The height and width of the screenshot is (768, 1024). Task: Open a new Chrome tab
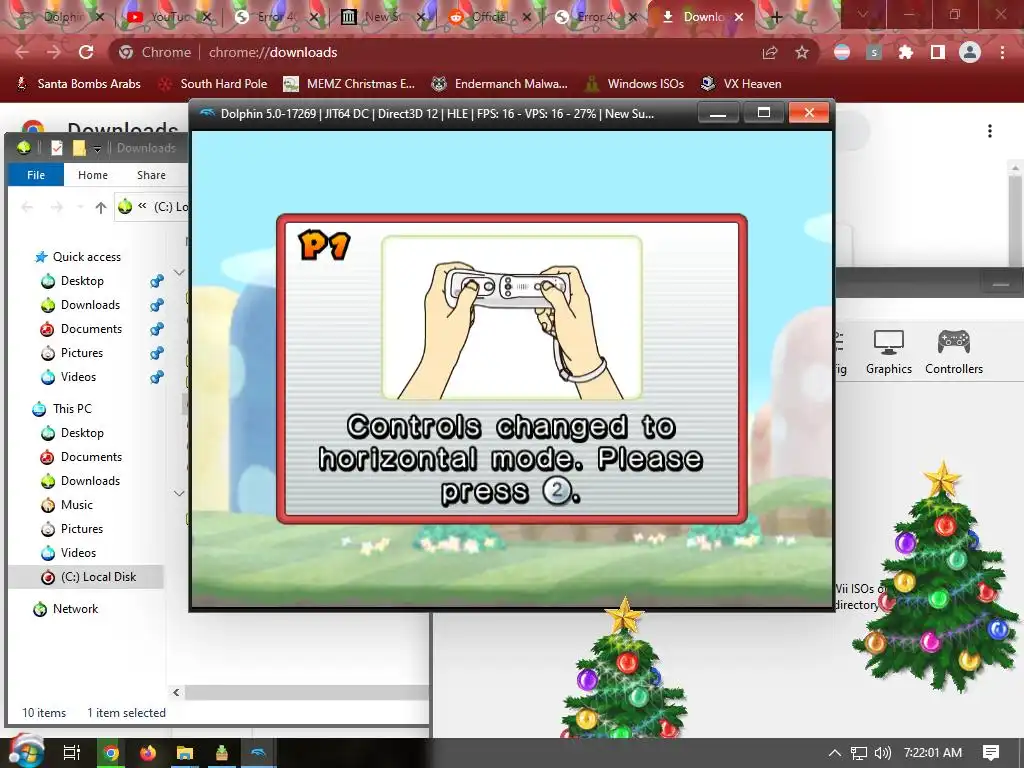(776, 17)
